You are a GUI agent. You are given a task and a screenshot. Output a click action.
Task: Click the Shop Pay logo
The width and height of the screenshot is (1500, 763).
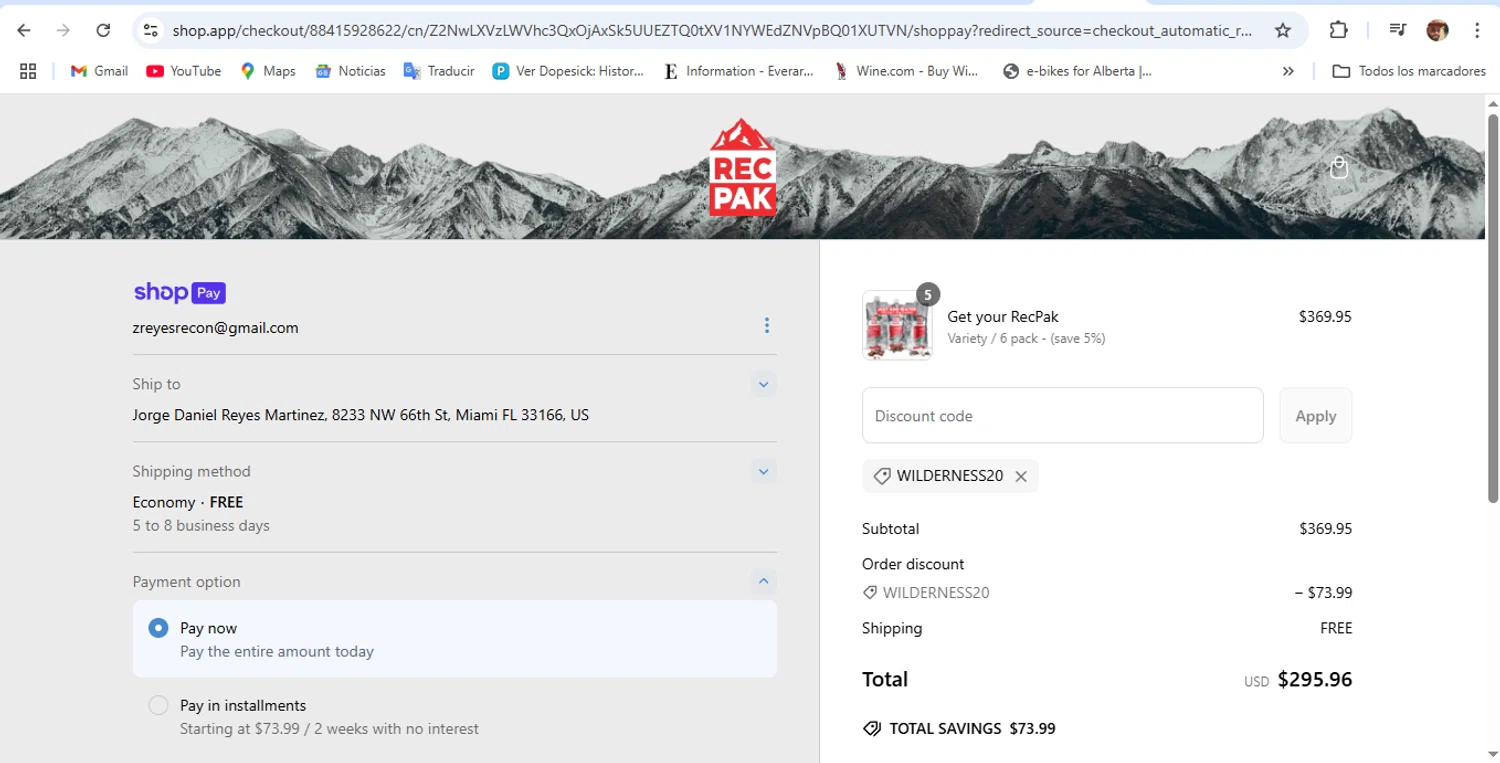click(x=180, y=292)
